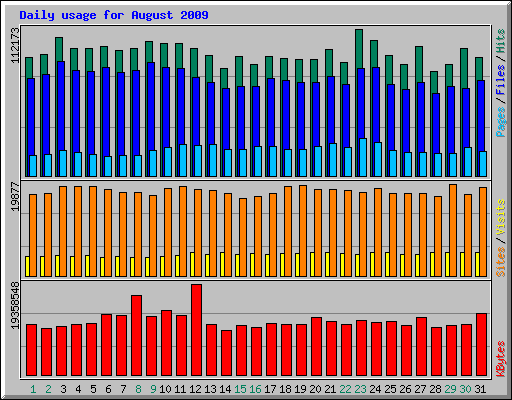Viewport: 512px width, 400px height.
Task: Click the green Hits bar top for day 14
Action: (x=224, y=78)
